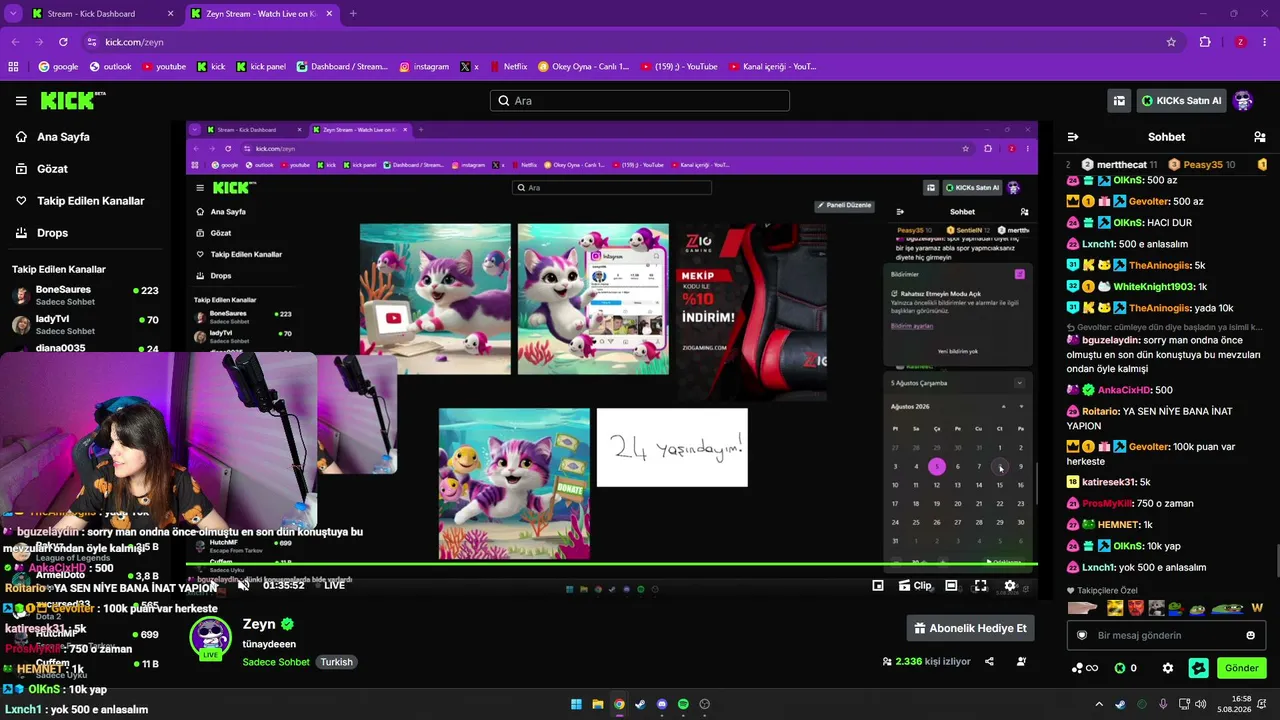Open Steam from the taskbar
1280x720 pixels.
(x=640, y=704)
